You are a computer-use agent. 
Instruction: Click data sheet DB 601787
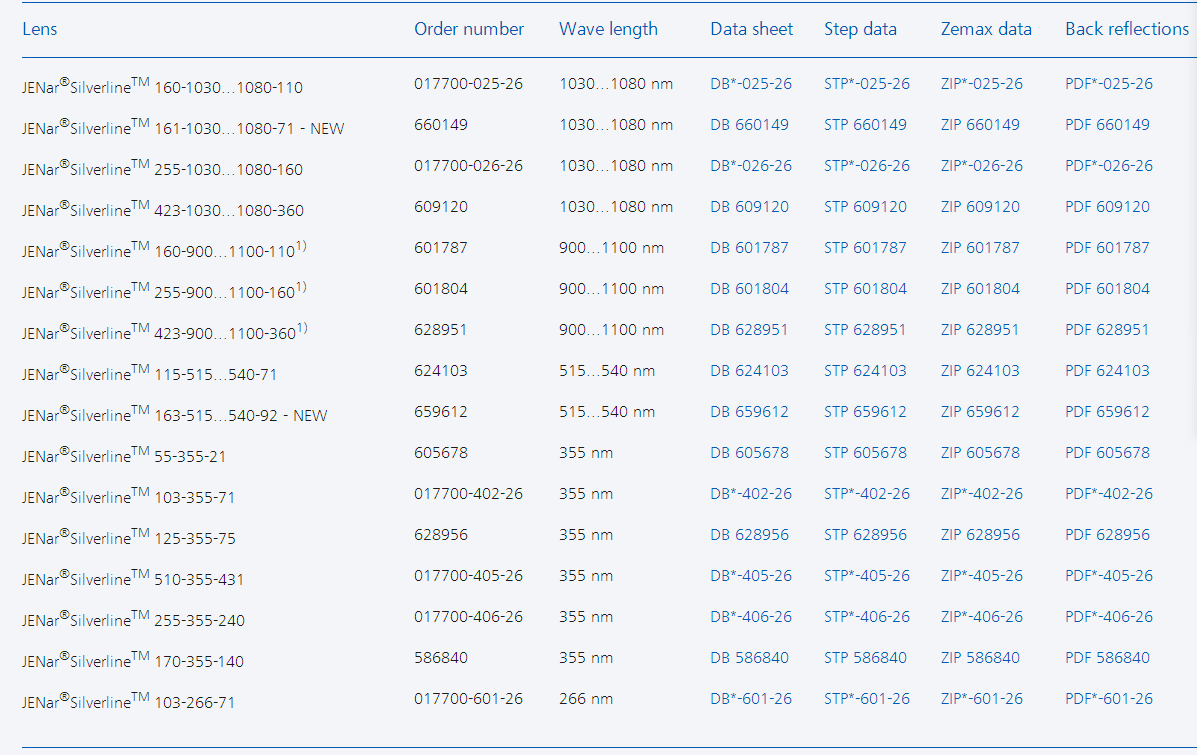[749, 248]
